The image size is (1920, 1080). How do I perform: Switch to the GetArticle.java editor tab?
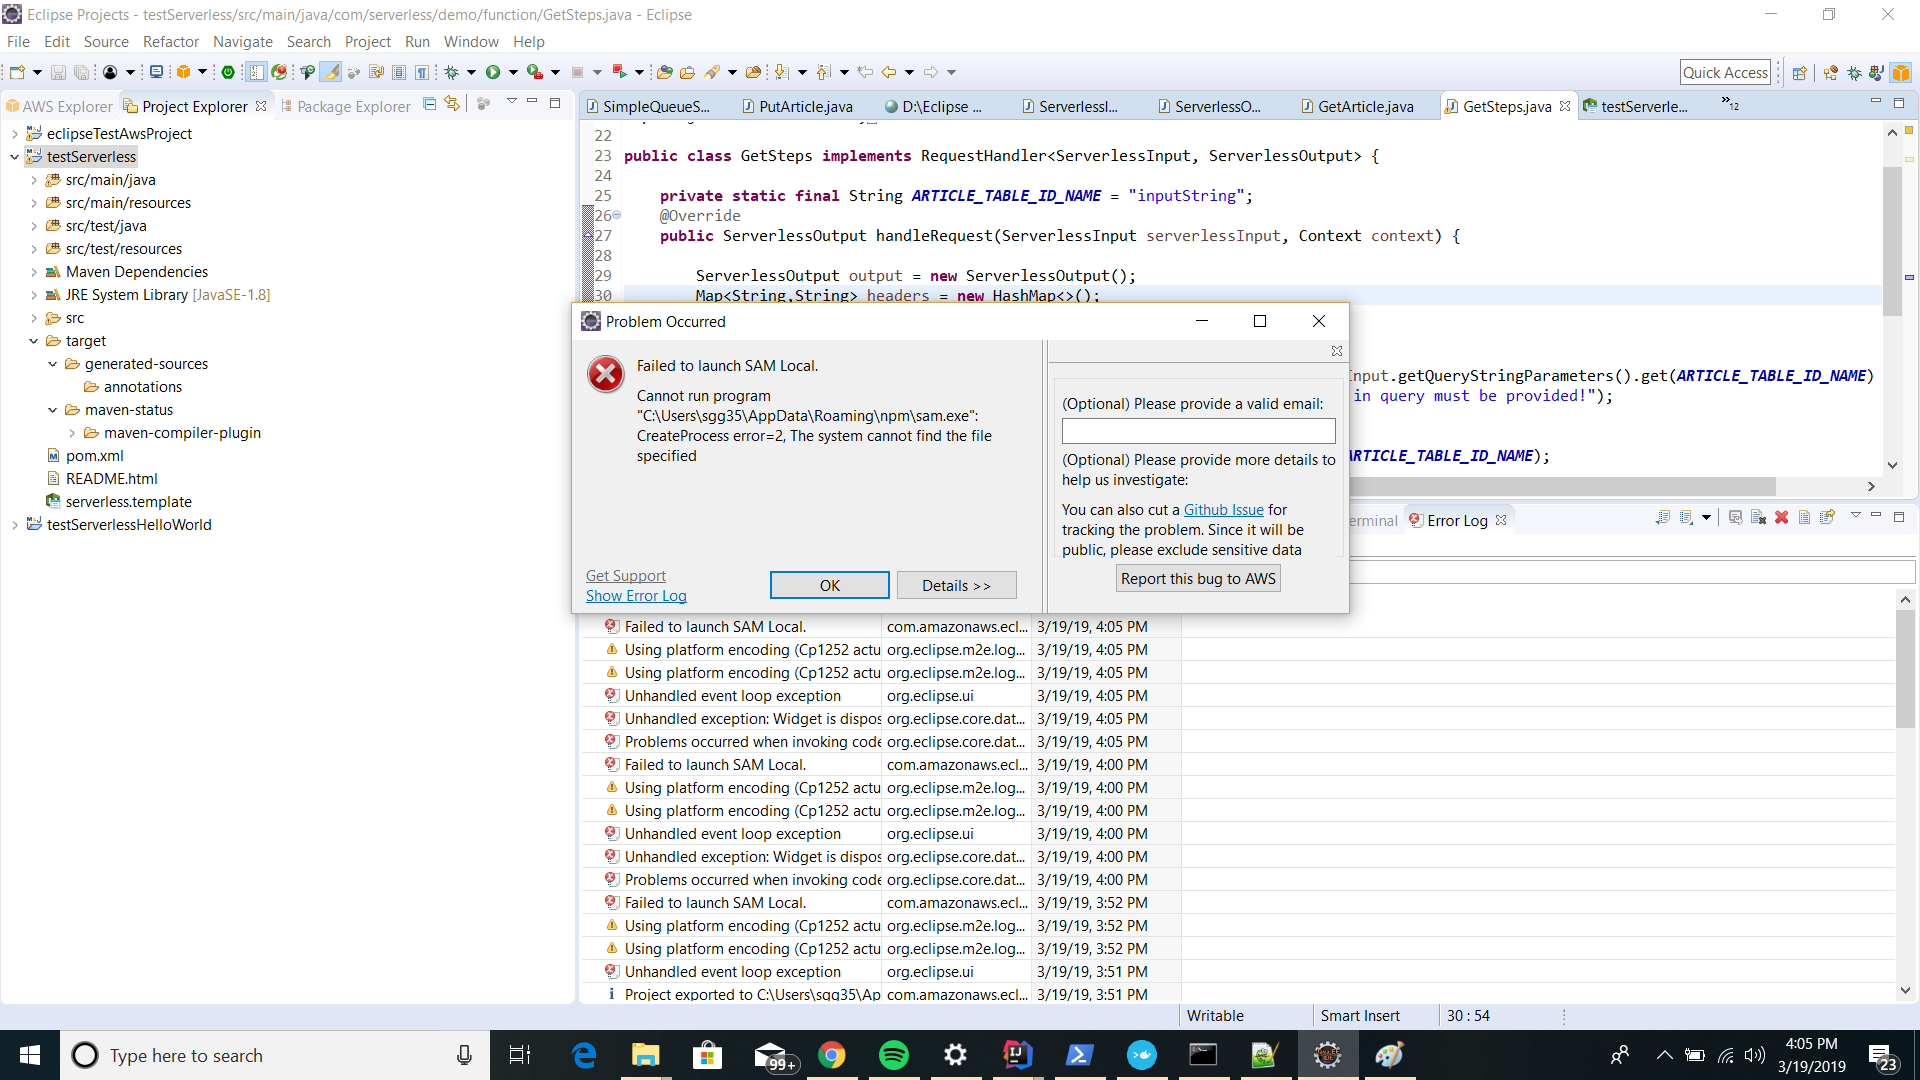click(1365, 106)
